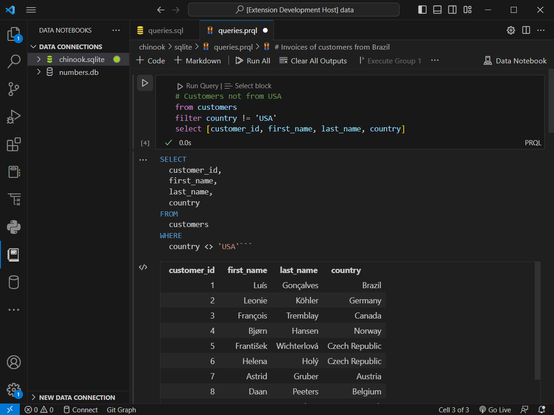Open the database cylinder view icon
The width and height of the screenshot is (554, 415).
14,282
